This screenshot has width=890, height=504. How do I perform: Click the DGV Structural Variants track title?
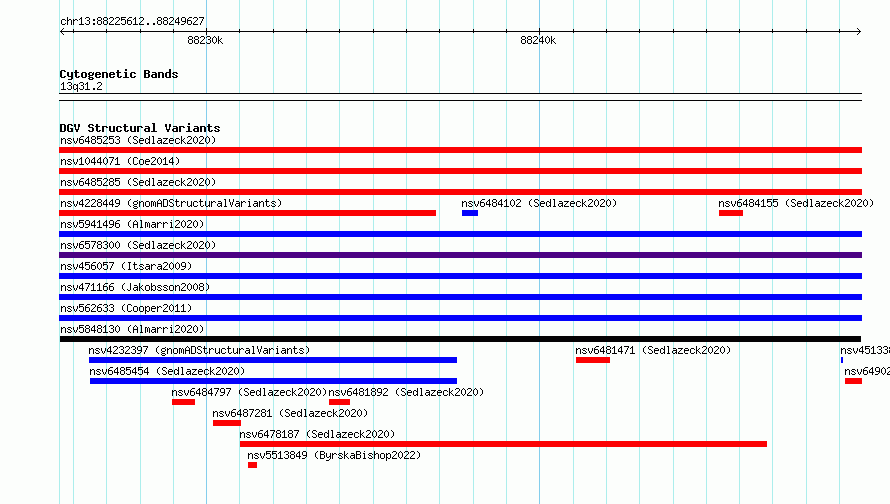point(140,128)
